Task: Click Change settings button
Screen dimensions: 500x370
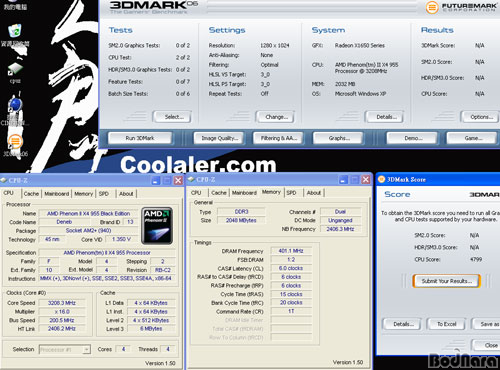Action: coord(275,117)
